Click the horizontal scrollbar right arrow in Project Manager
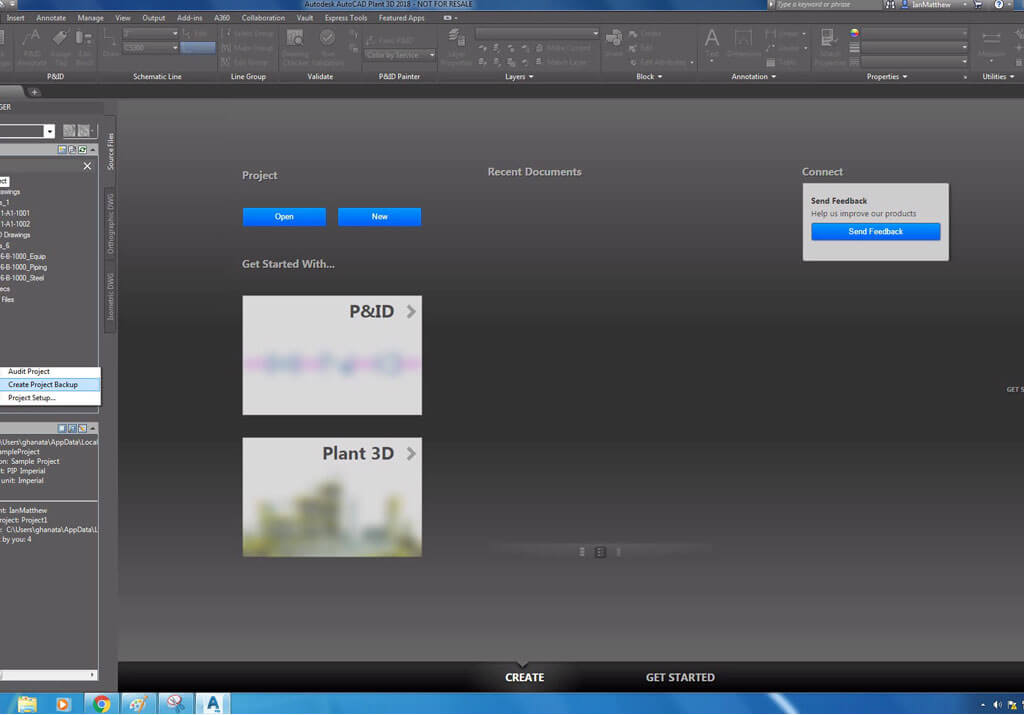The image size is (1024, 715). click(x=92, y=675)
